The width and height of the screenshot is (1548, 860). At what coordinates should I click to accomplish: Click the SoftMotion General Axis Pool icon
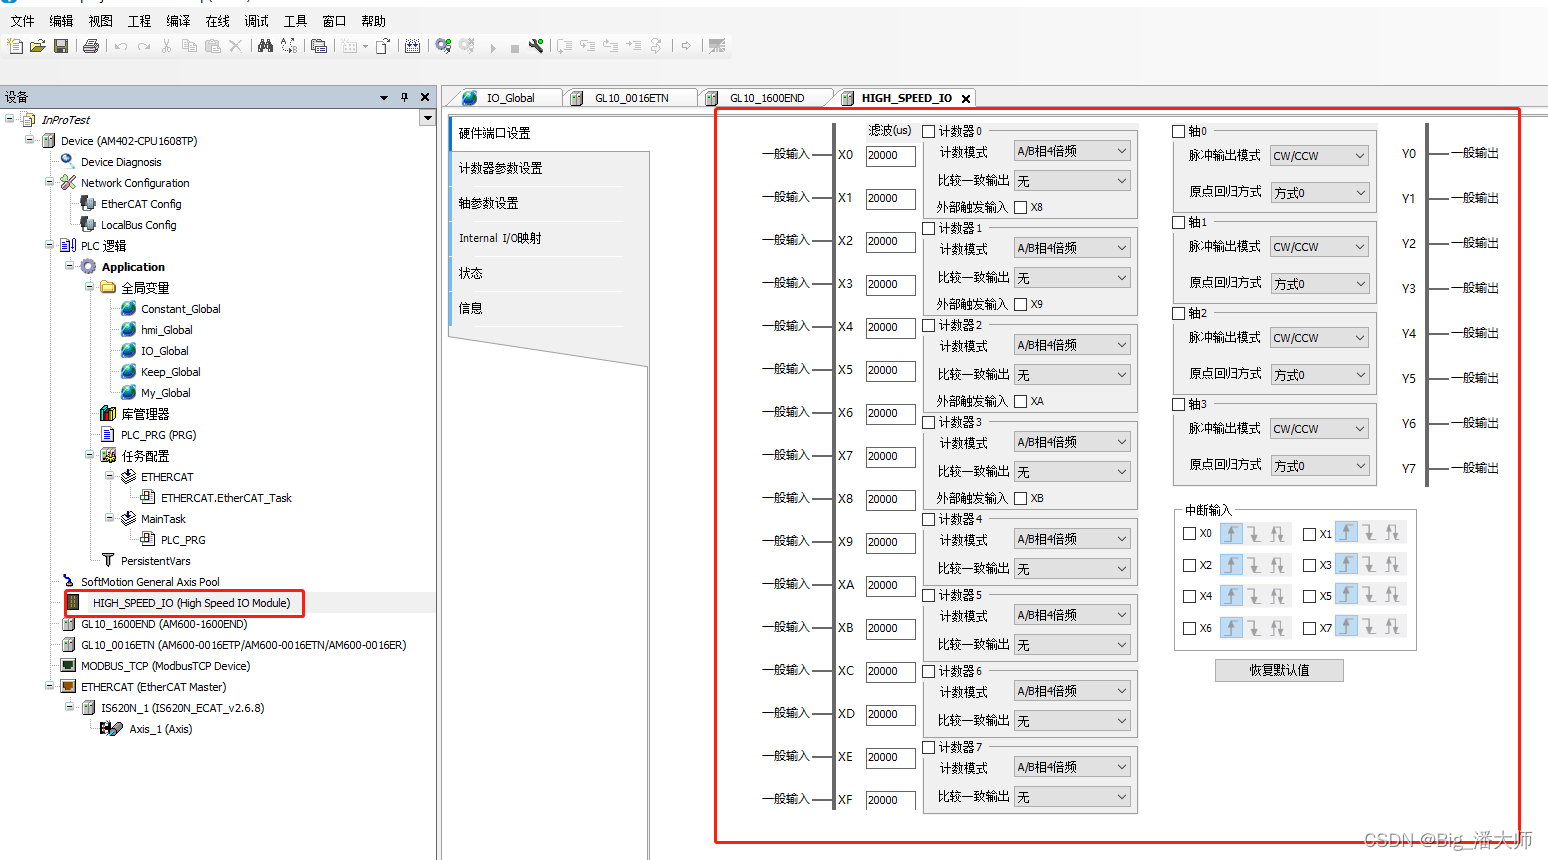[68, 581]
